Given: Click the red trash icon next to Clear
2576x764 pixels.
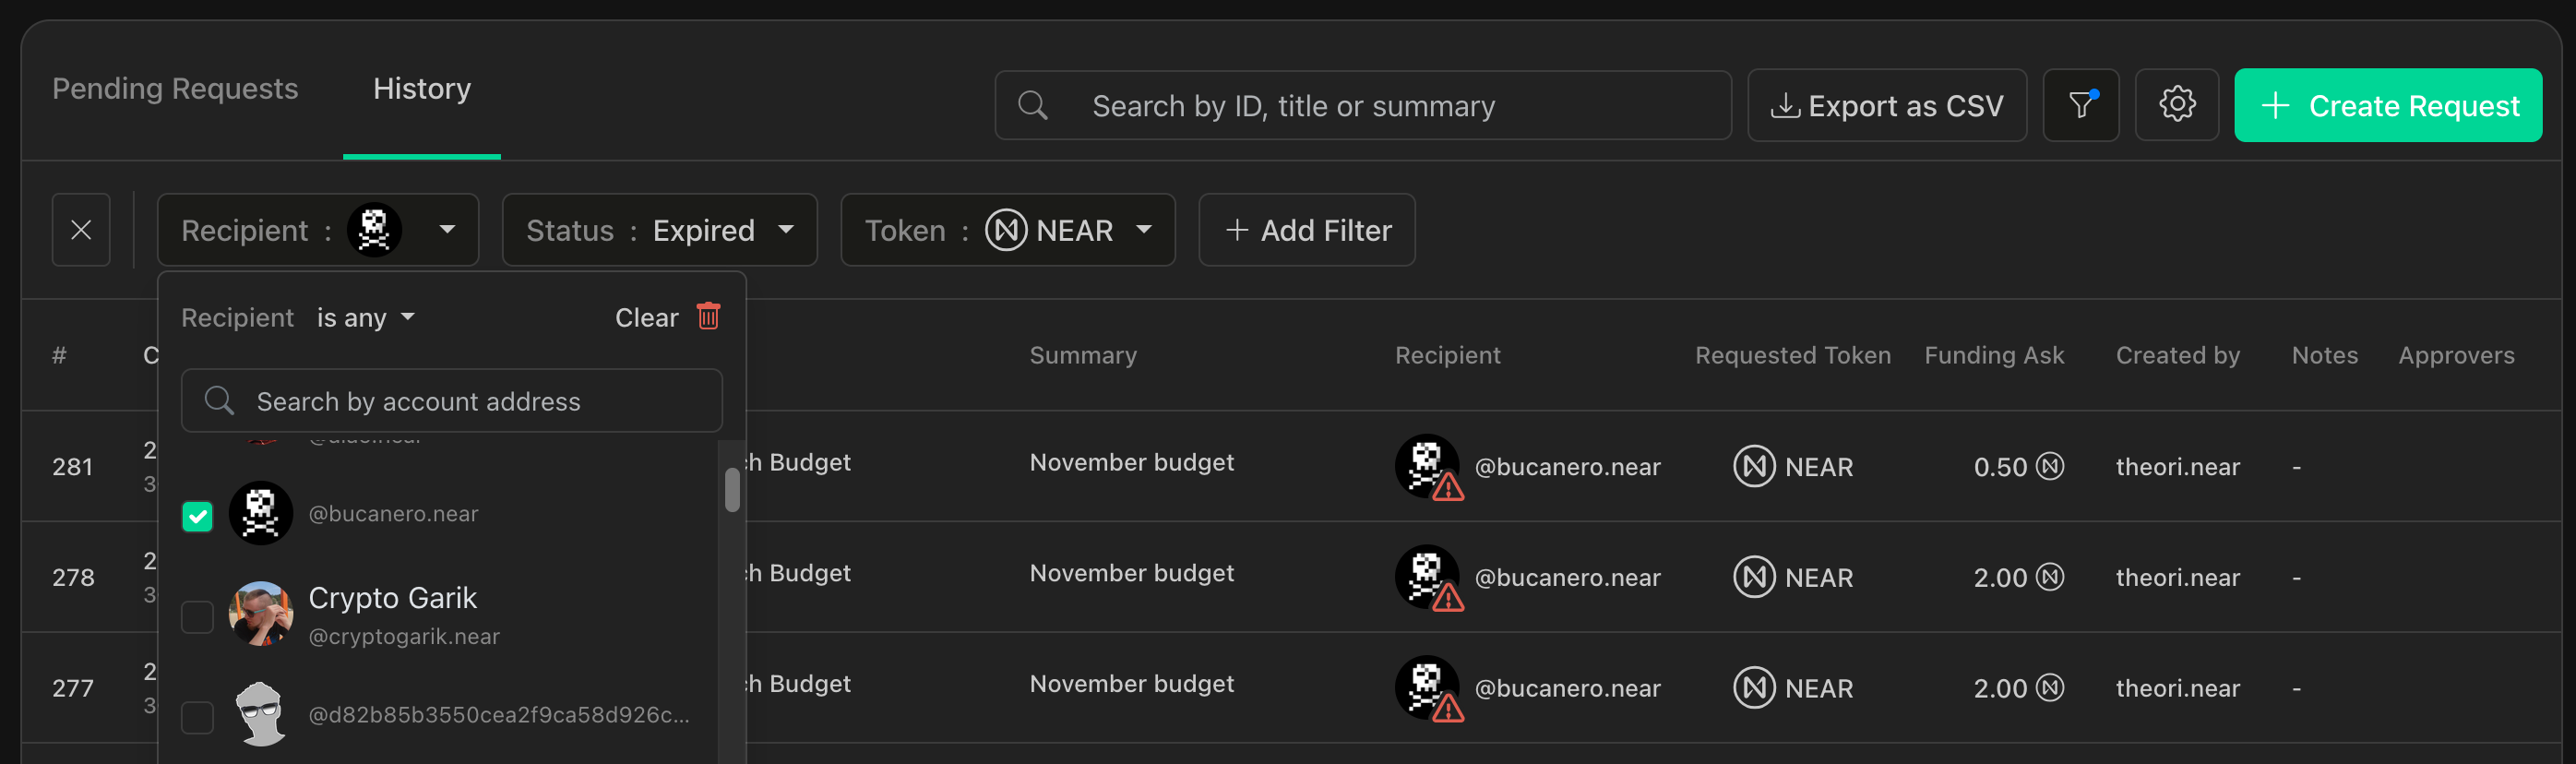Looking at the screenshot, I should (708, 316).
